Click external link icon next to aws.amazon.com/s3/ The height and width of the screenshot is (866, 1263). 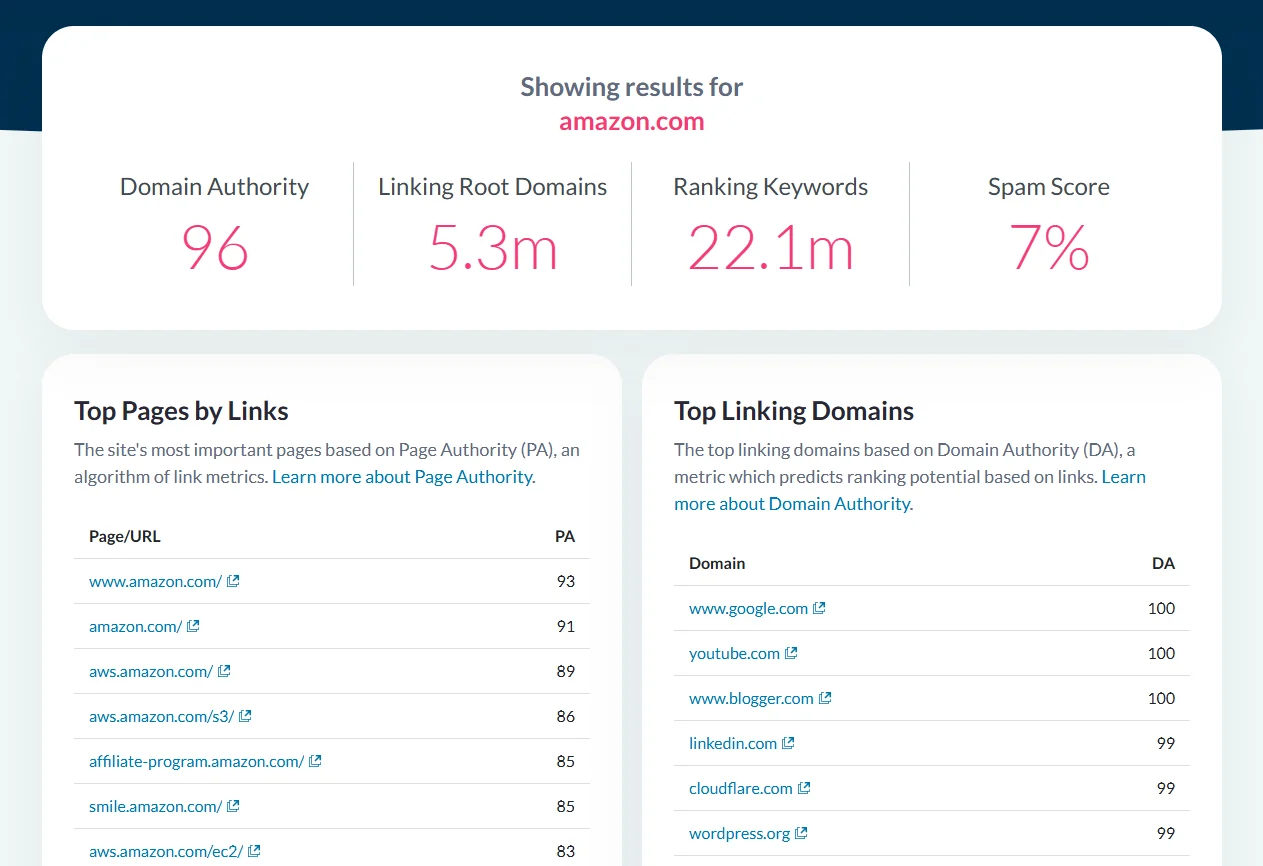click(245, 716)
